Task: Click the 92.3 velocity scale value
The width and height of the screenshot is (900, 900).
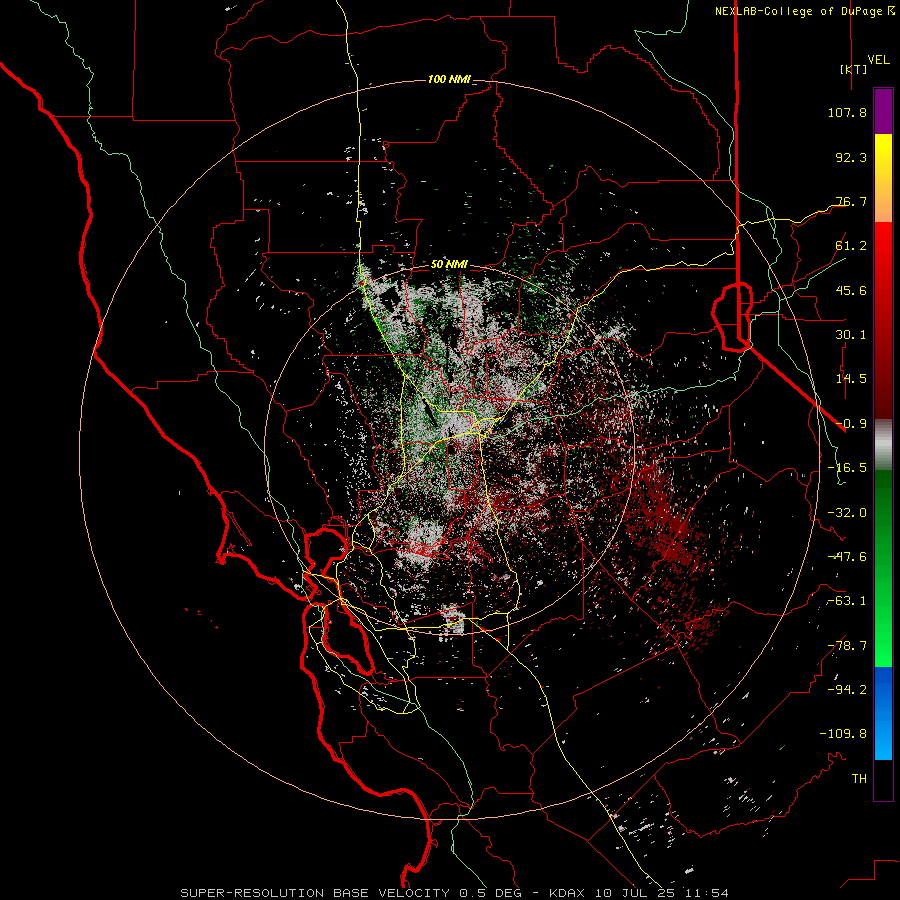Action: pos(851,157)
